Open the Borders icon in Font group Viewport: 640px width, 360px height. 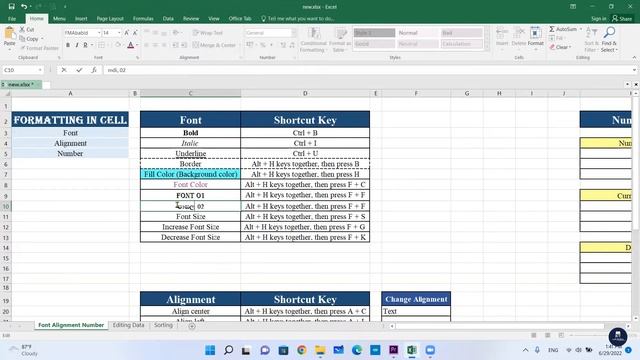[101, 45]
